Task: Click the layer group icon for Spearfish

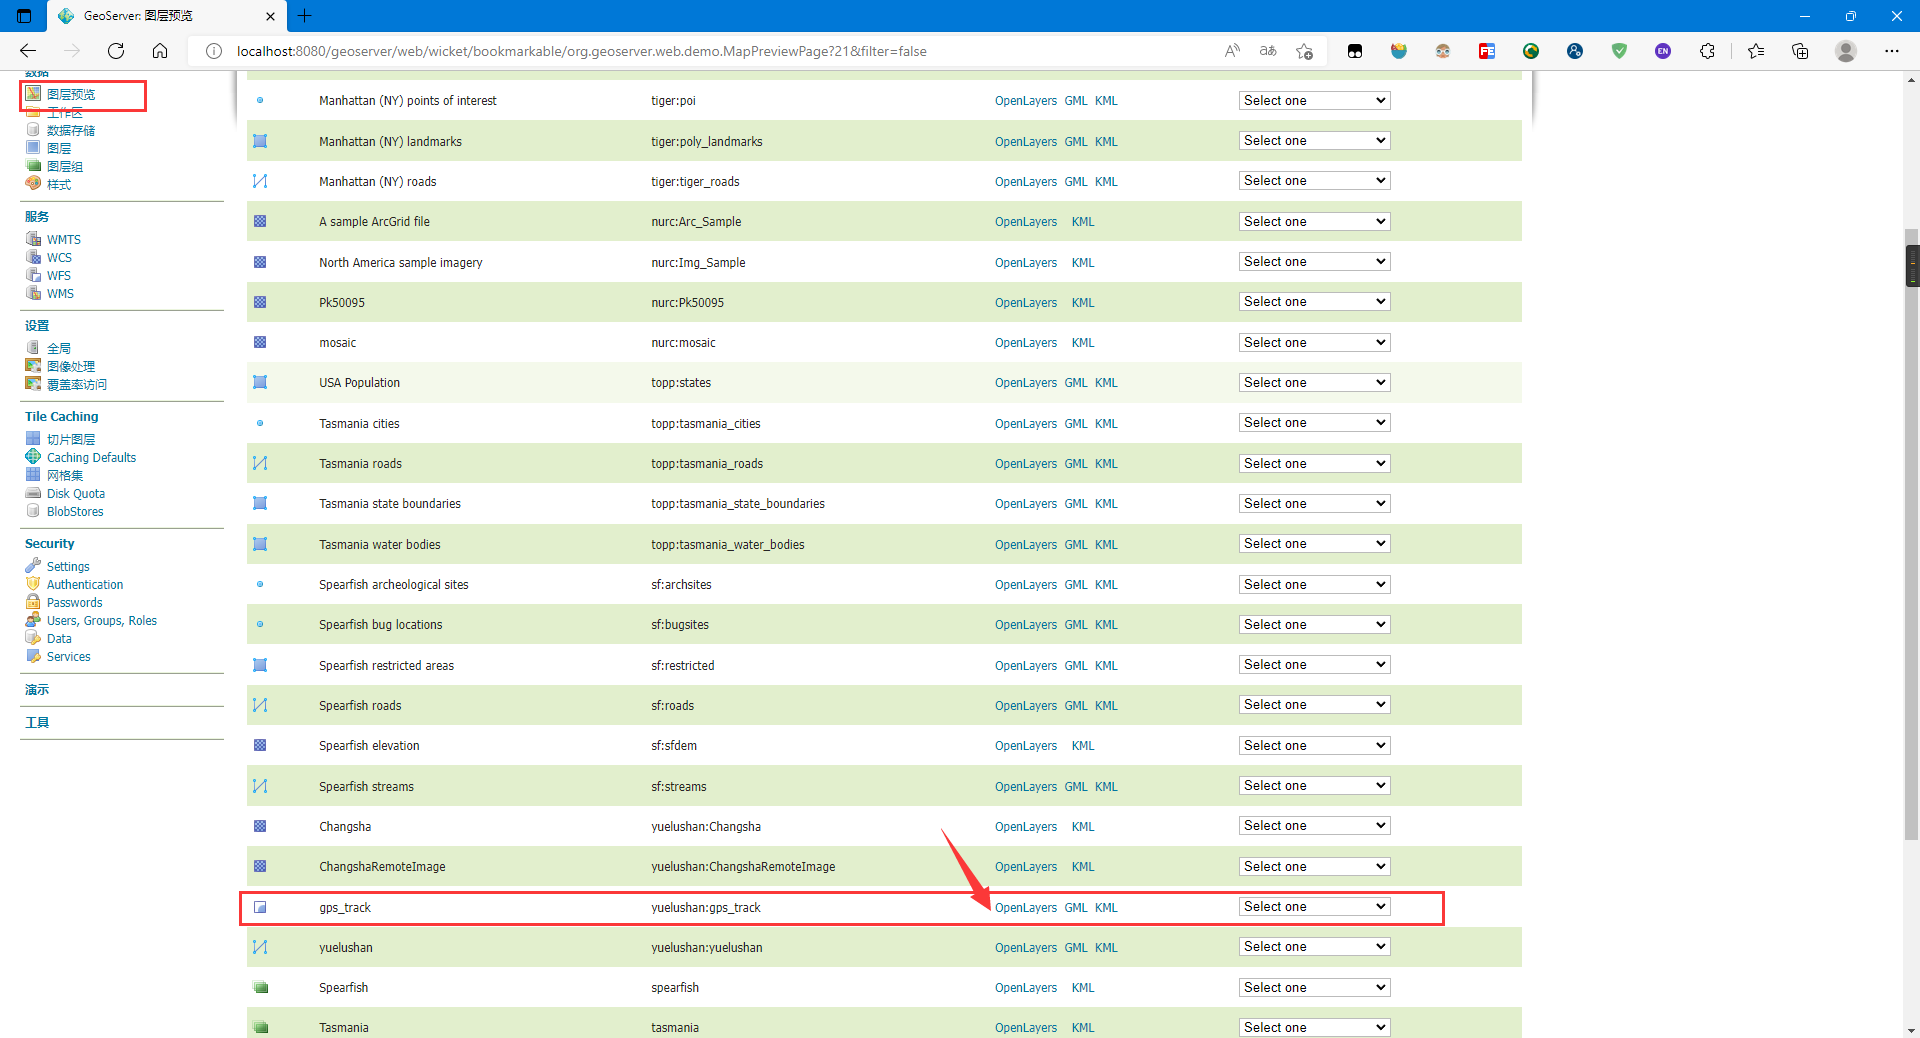Action: (260, 987)
